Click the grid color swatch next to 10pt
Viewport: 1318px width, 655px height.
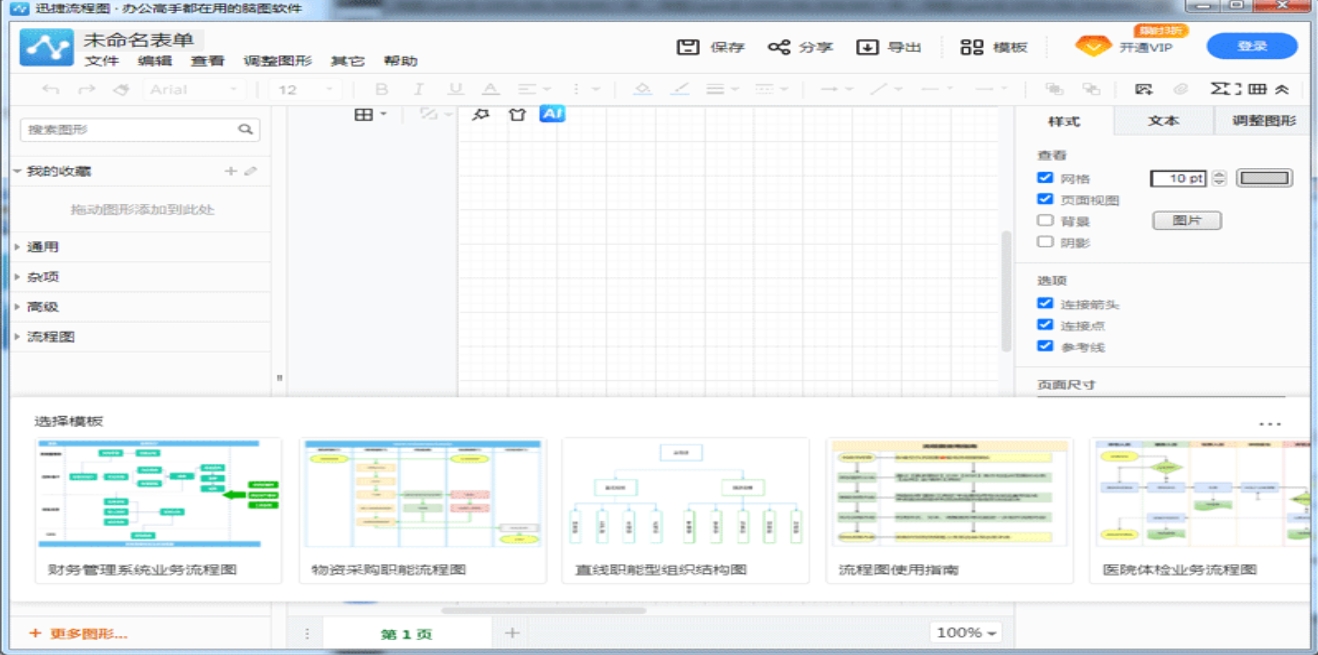point(1264,177)
